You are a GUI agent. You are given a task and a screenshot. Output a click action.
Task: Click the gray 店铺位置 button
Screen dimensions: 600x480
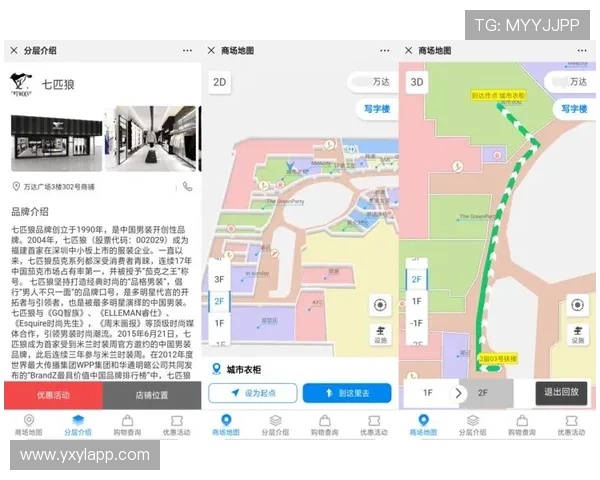[x=152, y=395]
